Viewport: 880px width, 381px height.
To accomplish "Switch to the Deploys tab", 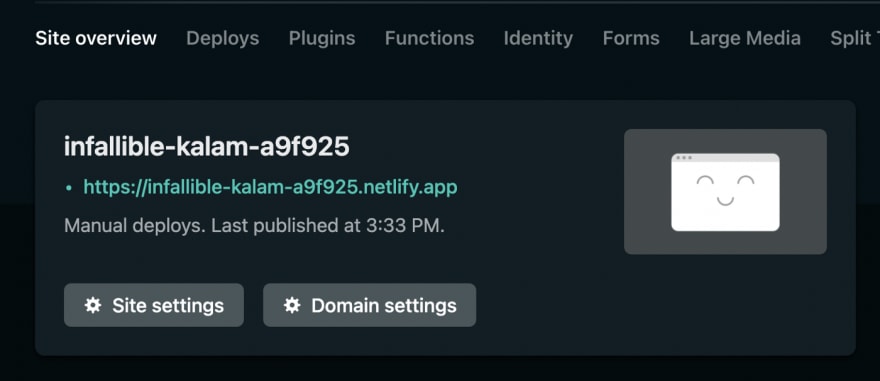I will [223, 38].
